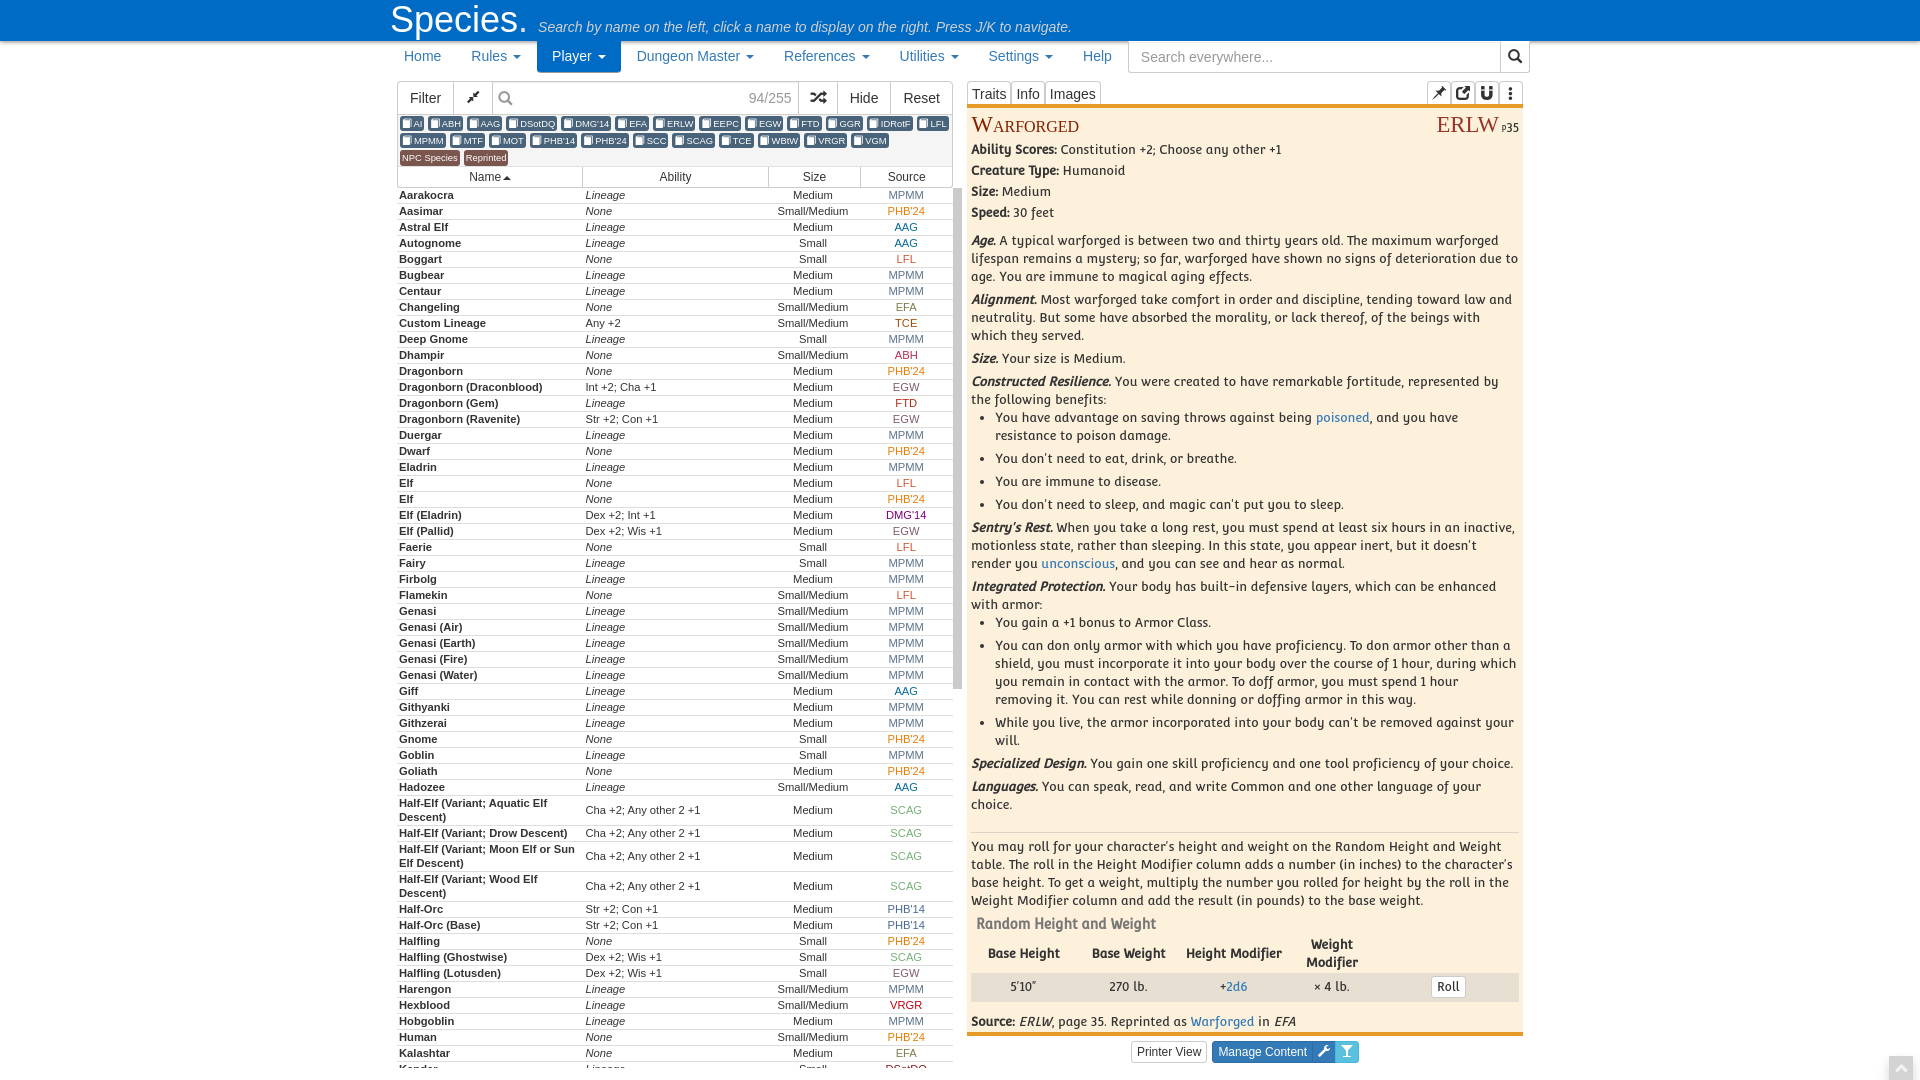
Task: Toggle the SCAG source filter pill
Action: coord(694,141)
